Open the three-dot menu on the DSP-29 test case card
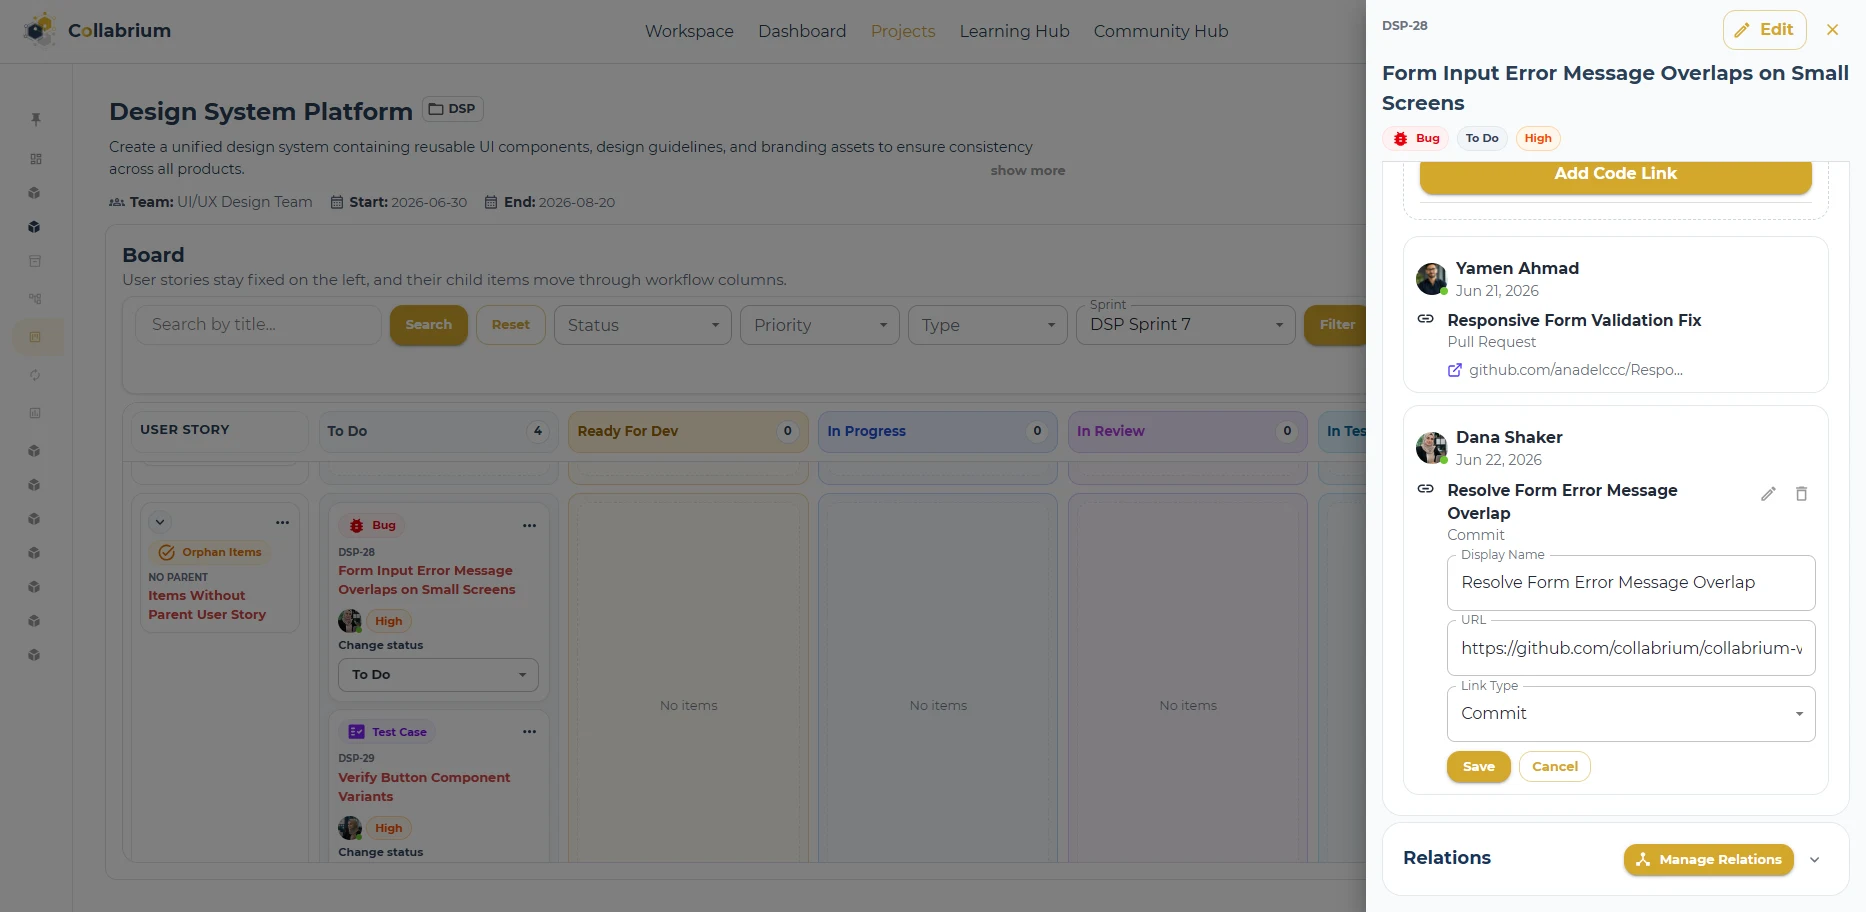 [x=529, y=732]
